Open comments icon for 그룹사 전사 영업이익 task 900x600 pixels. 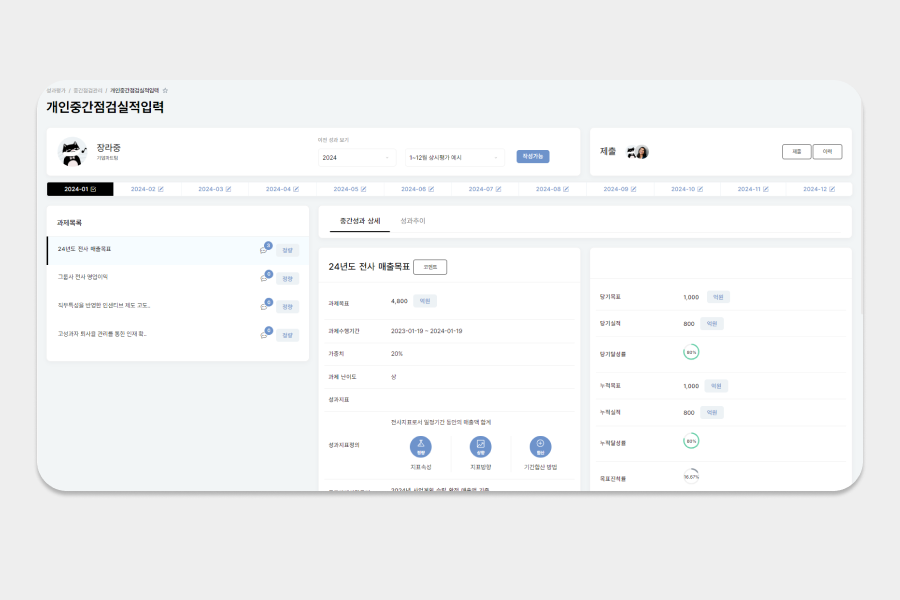264,278
